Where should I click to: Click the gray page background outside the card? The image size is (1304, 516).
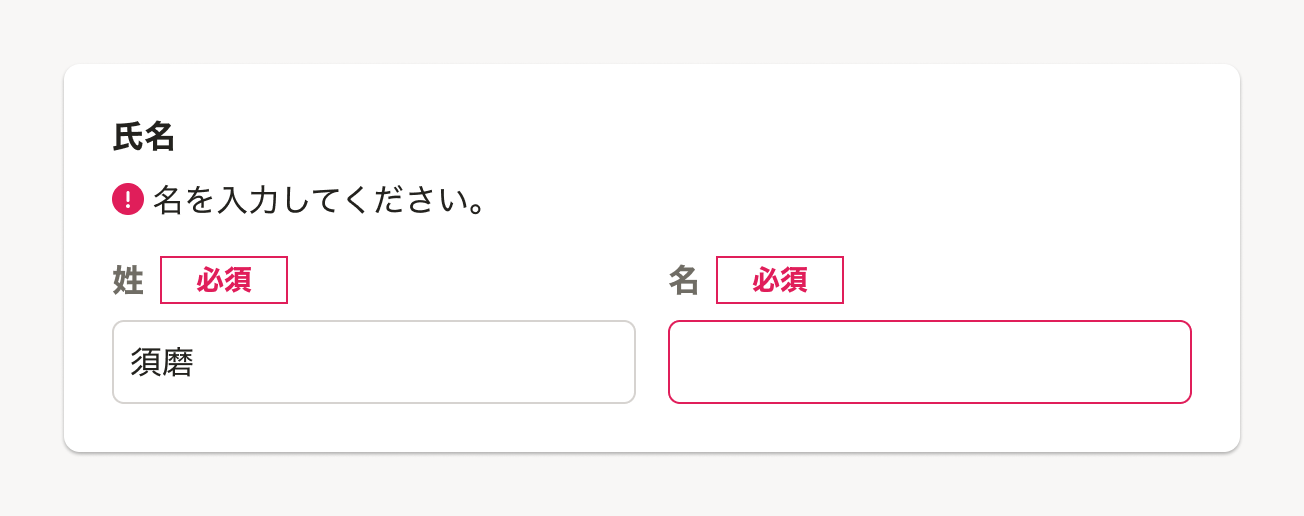point(650,30)
